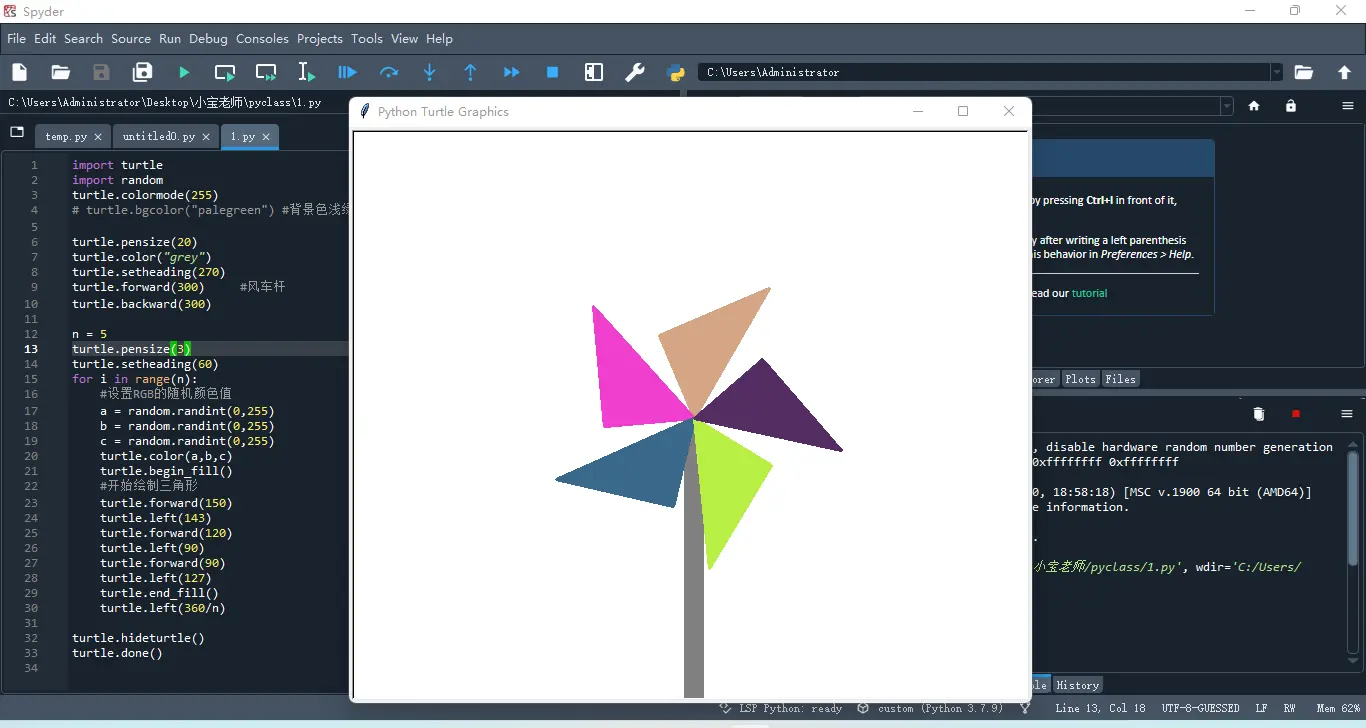This screenshot has height=728, width=1366.
Task: Run the file with the green play icon
Action: (184, 72)
